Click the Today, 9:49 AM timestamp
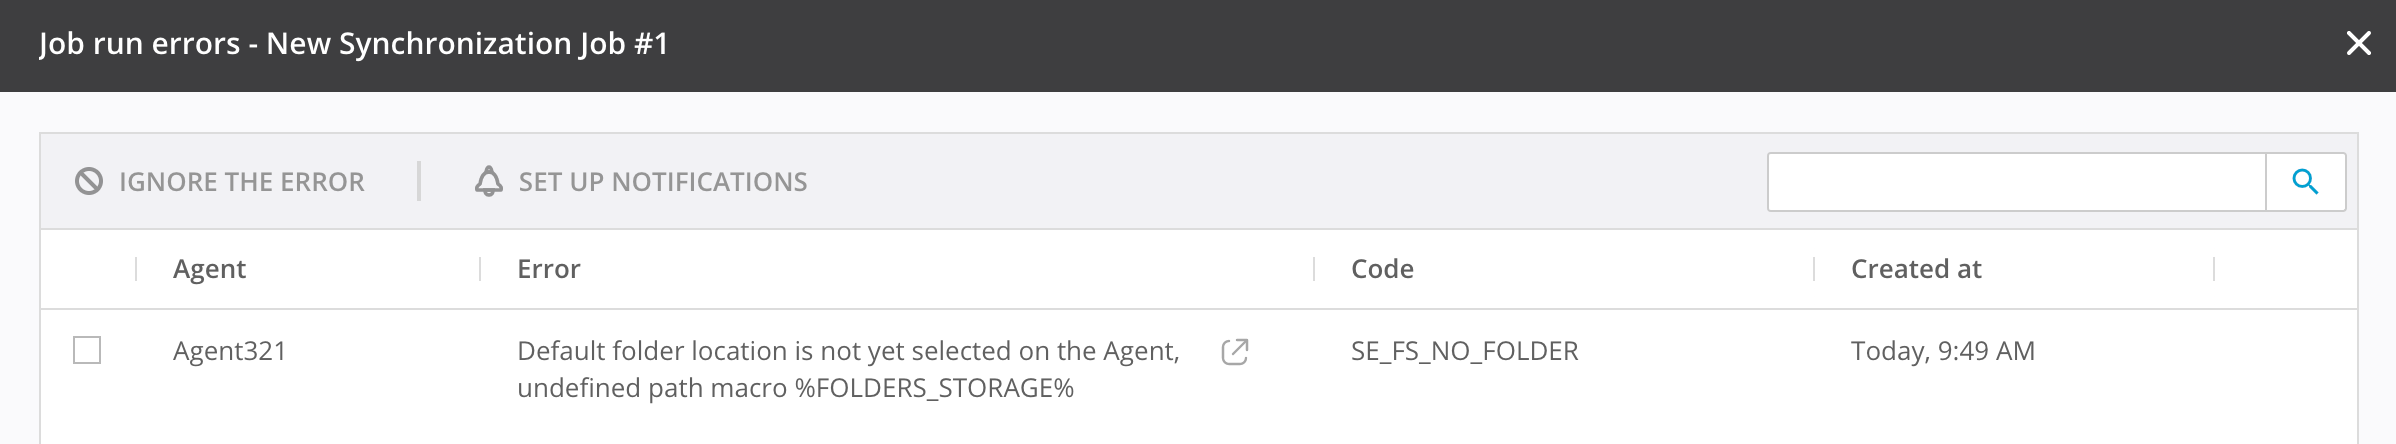Screen dimensions: 2396x444 coord(1942,351)
